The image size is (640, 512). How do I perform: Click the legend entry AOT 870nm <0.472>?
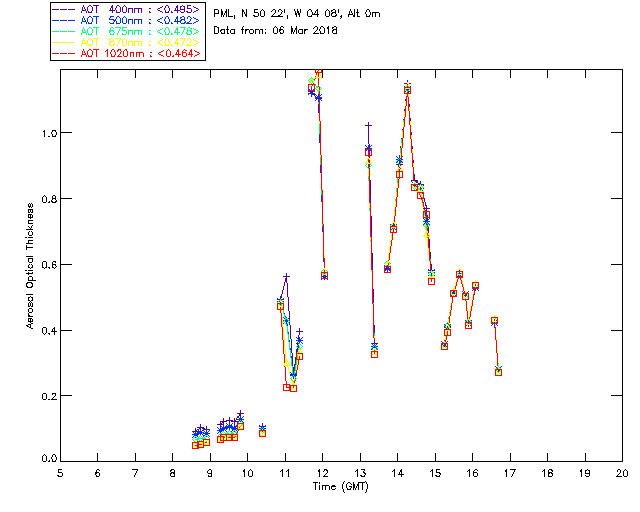(x=127, y=42)
